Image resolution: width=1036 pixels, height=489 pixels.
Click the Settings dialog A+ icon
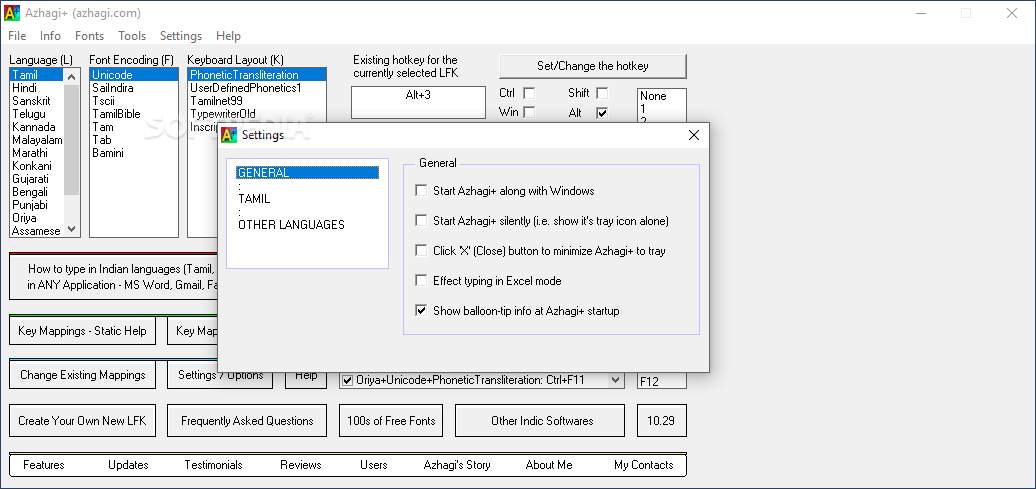pyautogui.click(x=229, y=135)
